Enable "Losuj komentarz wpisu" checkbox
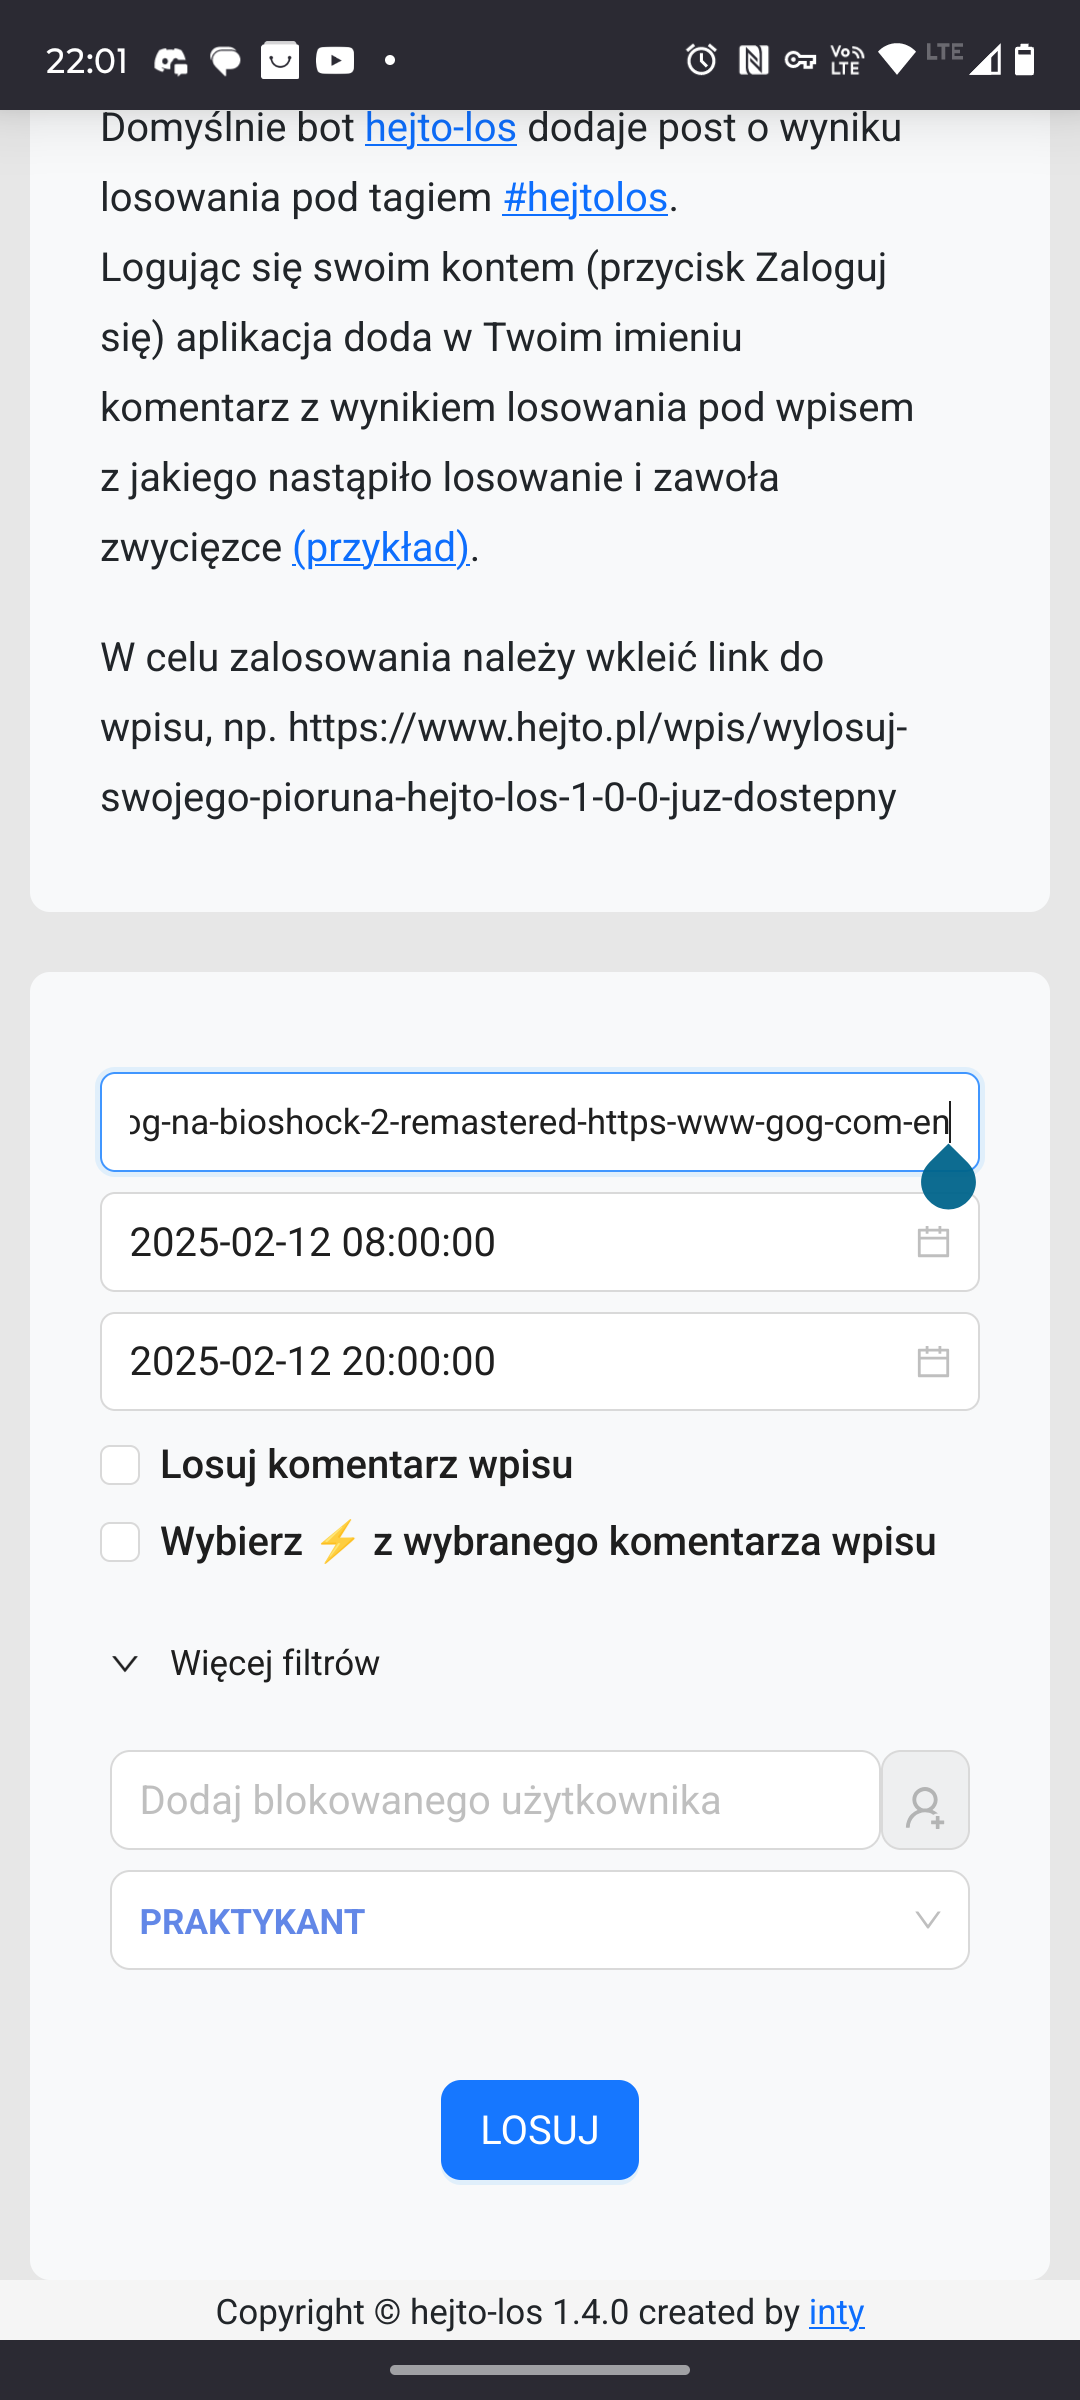Viewport: 1080px width, 2400px height. 120,1465
